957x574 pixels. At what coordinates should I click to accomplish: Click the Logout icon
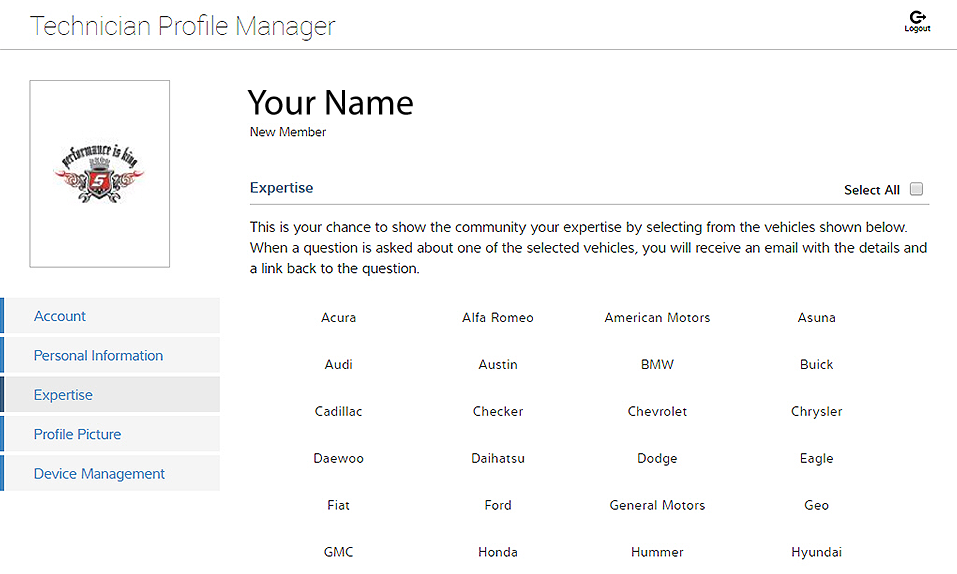tap(916, 21)
